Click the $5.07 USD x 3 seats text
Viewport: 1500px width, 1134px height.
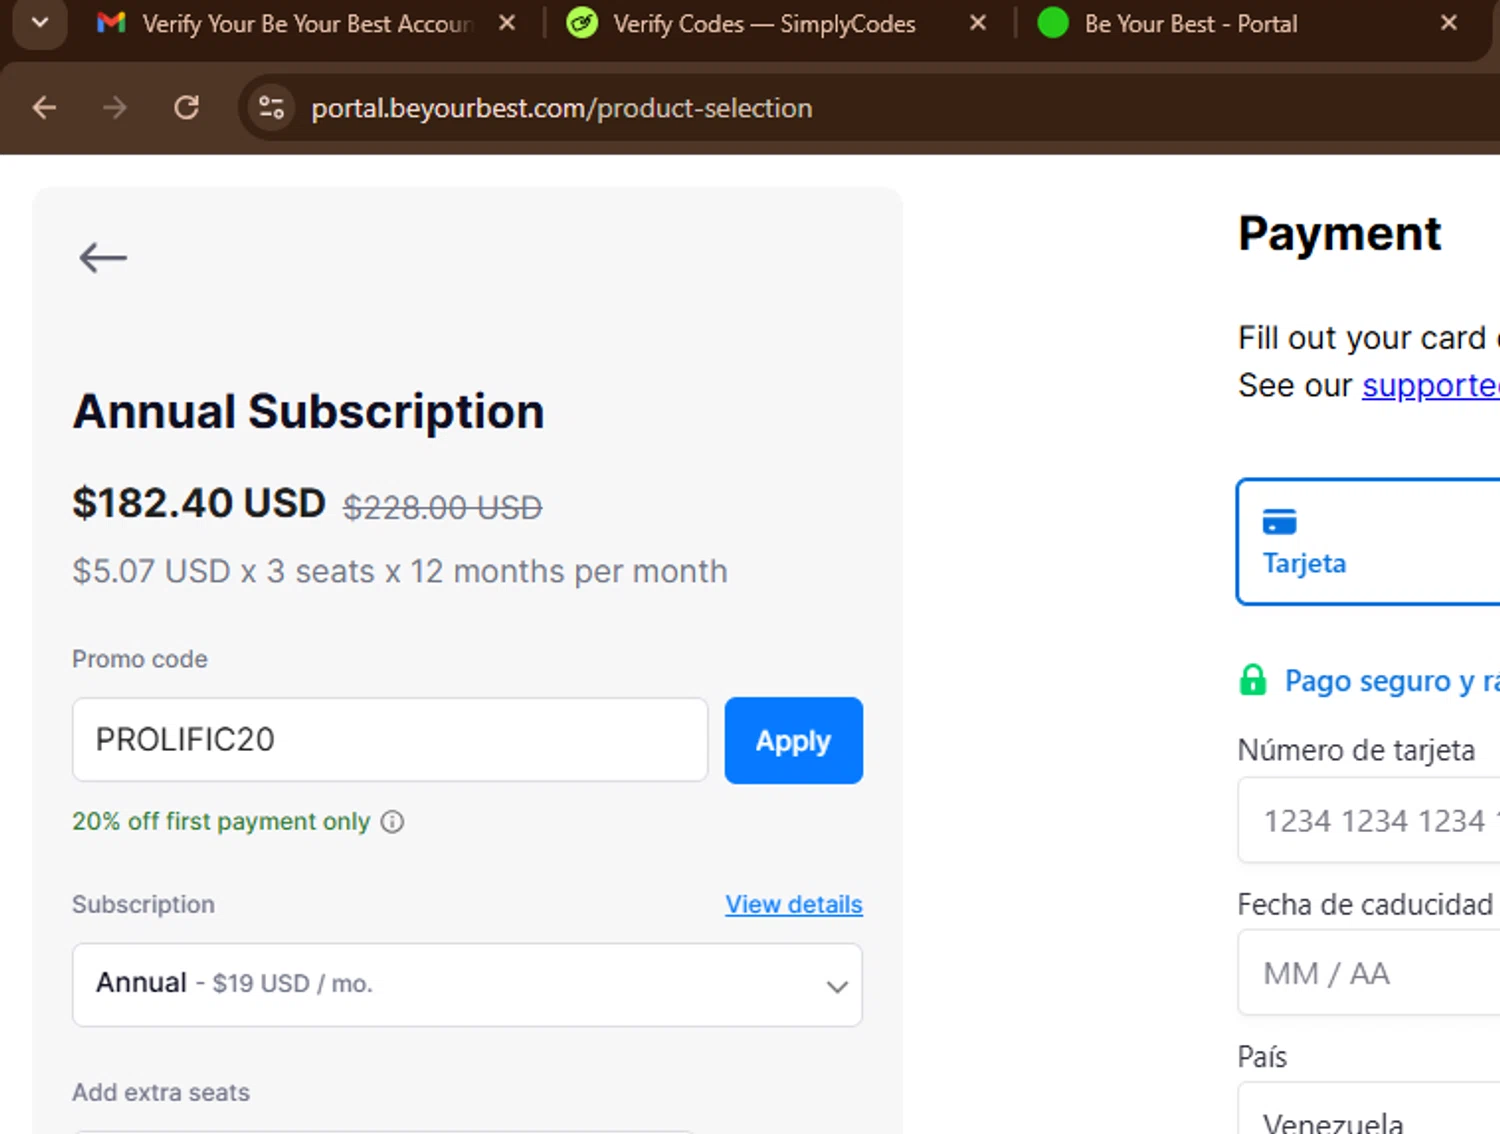400,571
